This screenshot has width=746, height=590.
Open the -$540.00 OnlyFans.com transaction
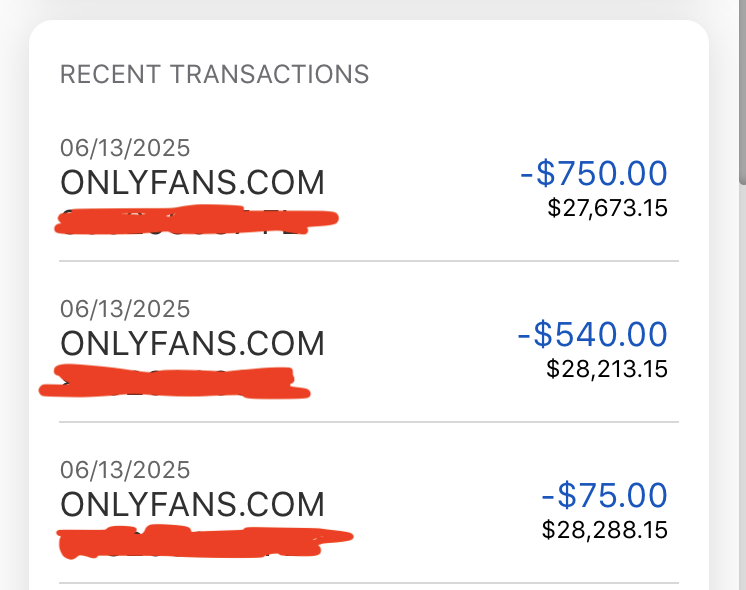tap(192, 343)
